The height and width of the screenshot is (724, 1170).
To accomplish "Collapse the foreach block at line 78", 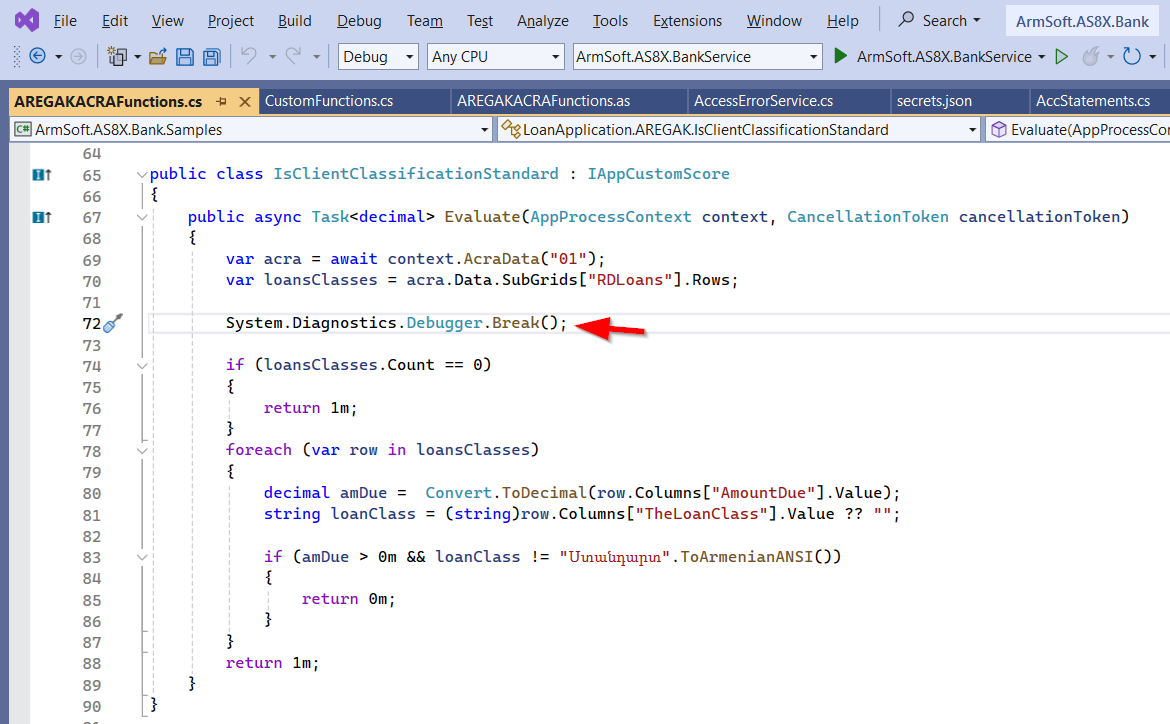I will click(141, 450).
